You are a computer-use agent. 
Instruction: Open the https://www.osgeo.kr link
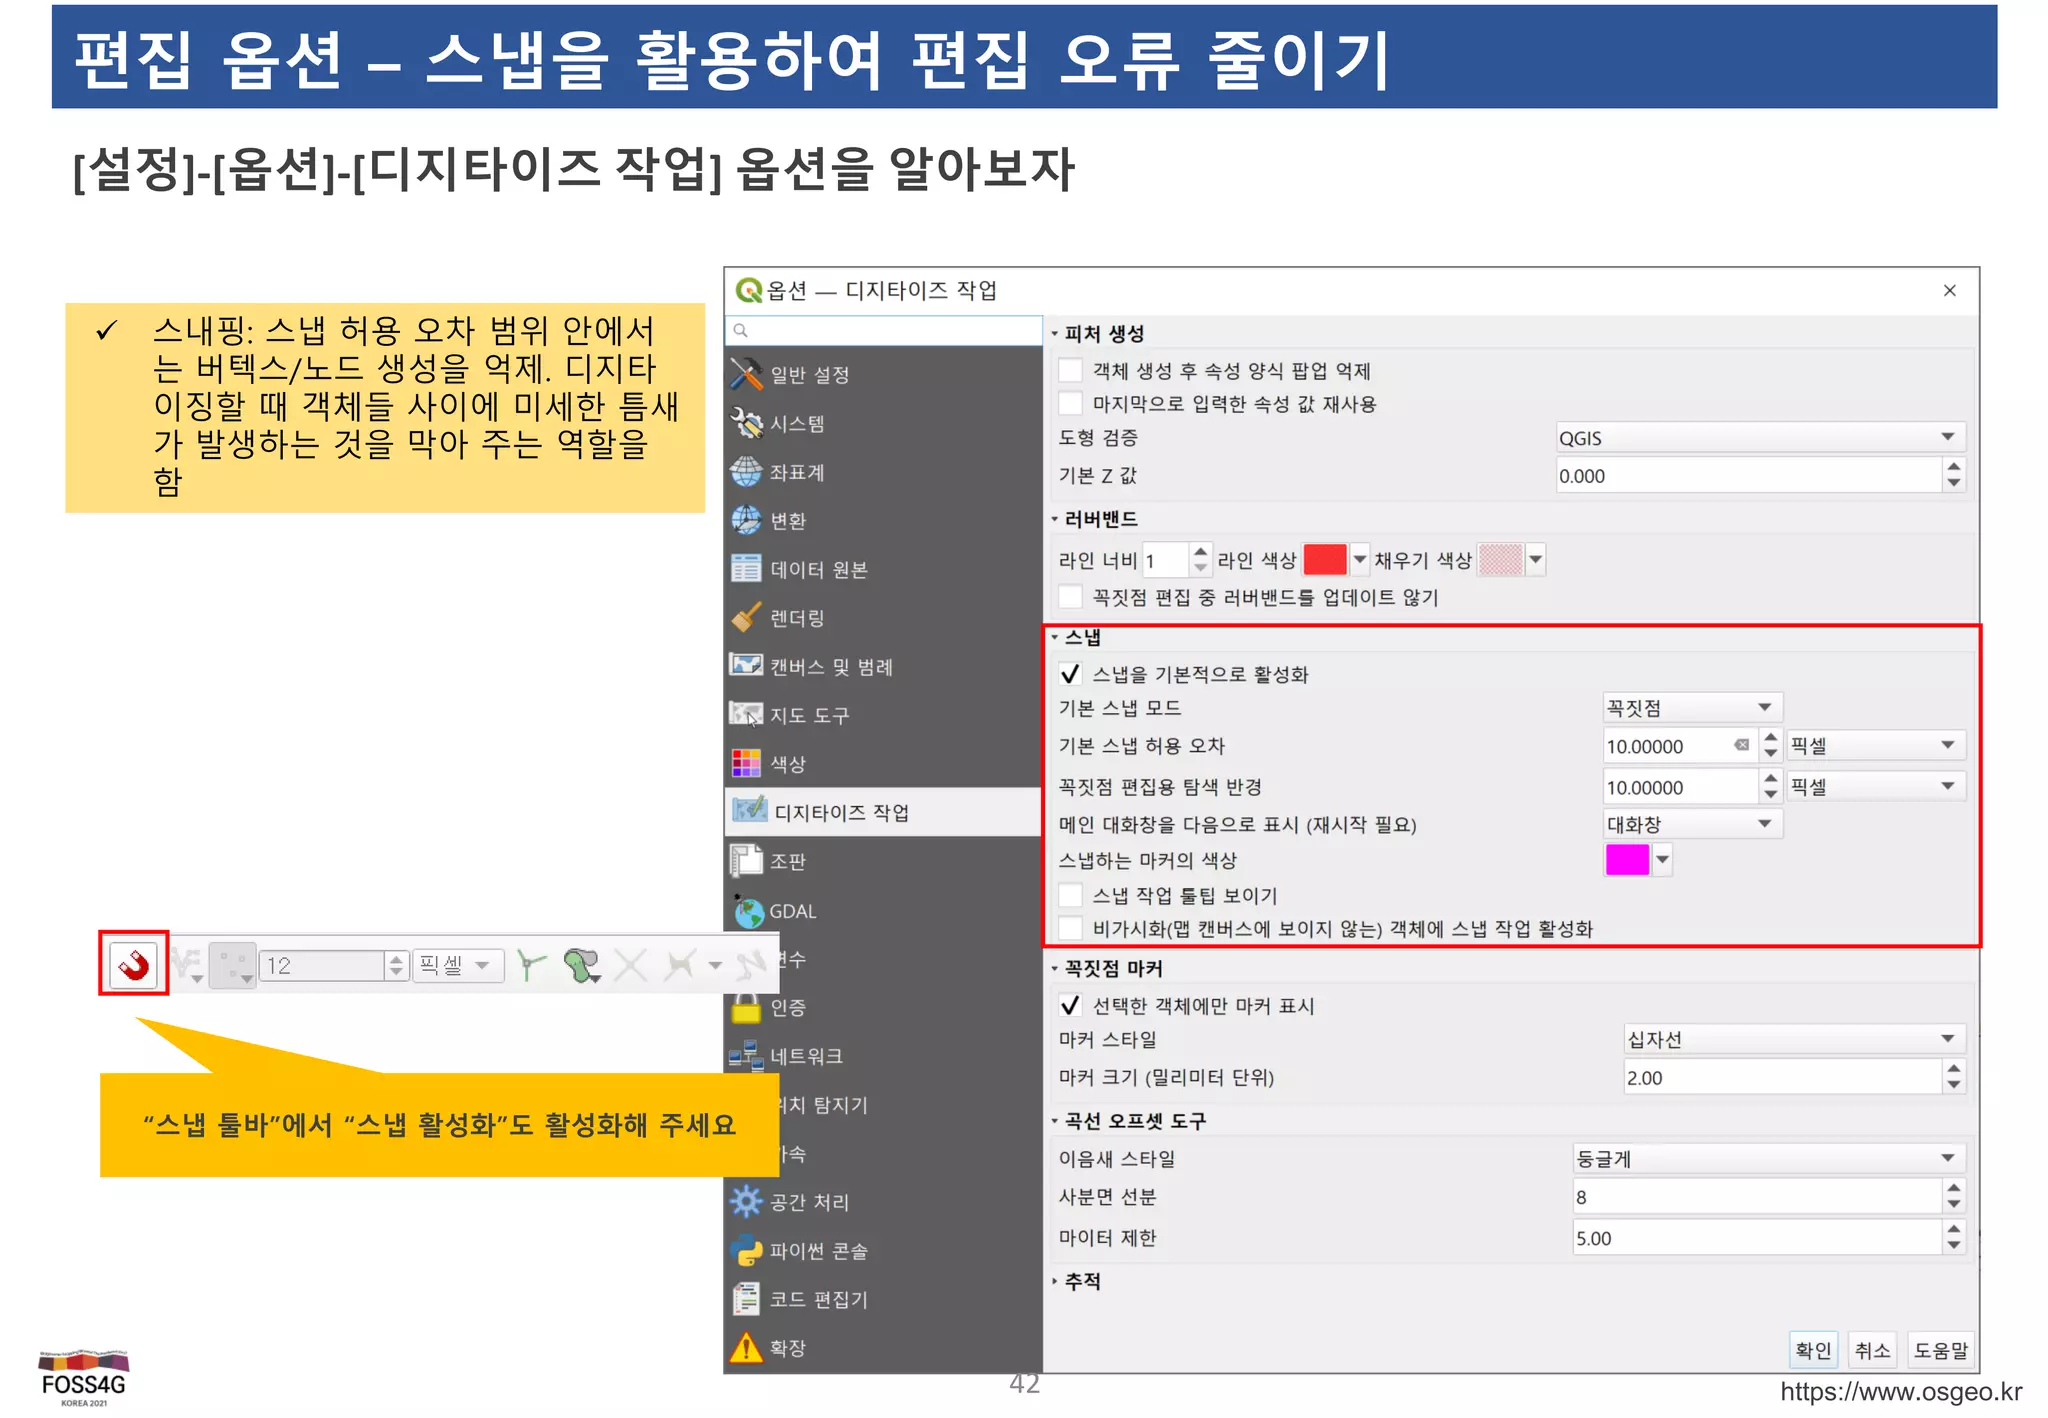1901,1392
